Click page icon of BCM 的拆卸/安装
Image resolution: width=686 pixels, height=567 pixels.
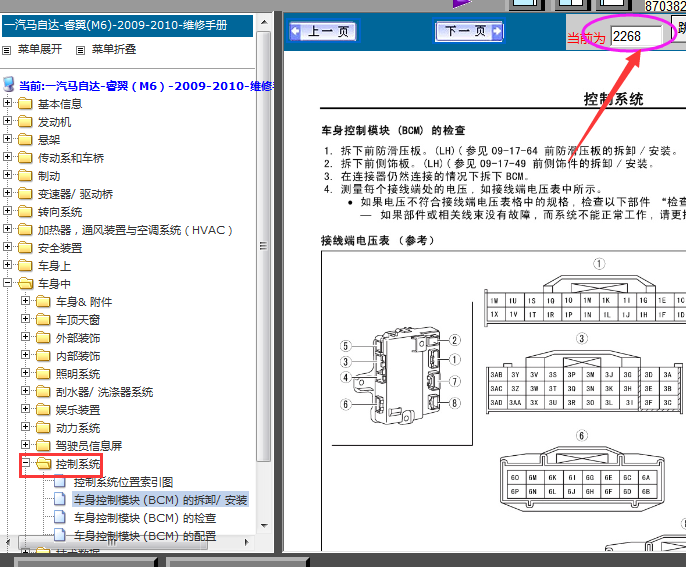click(x=60, y=499)
